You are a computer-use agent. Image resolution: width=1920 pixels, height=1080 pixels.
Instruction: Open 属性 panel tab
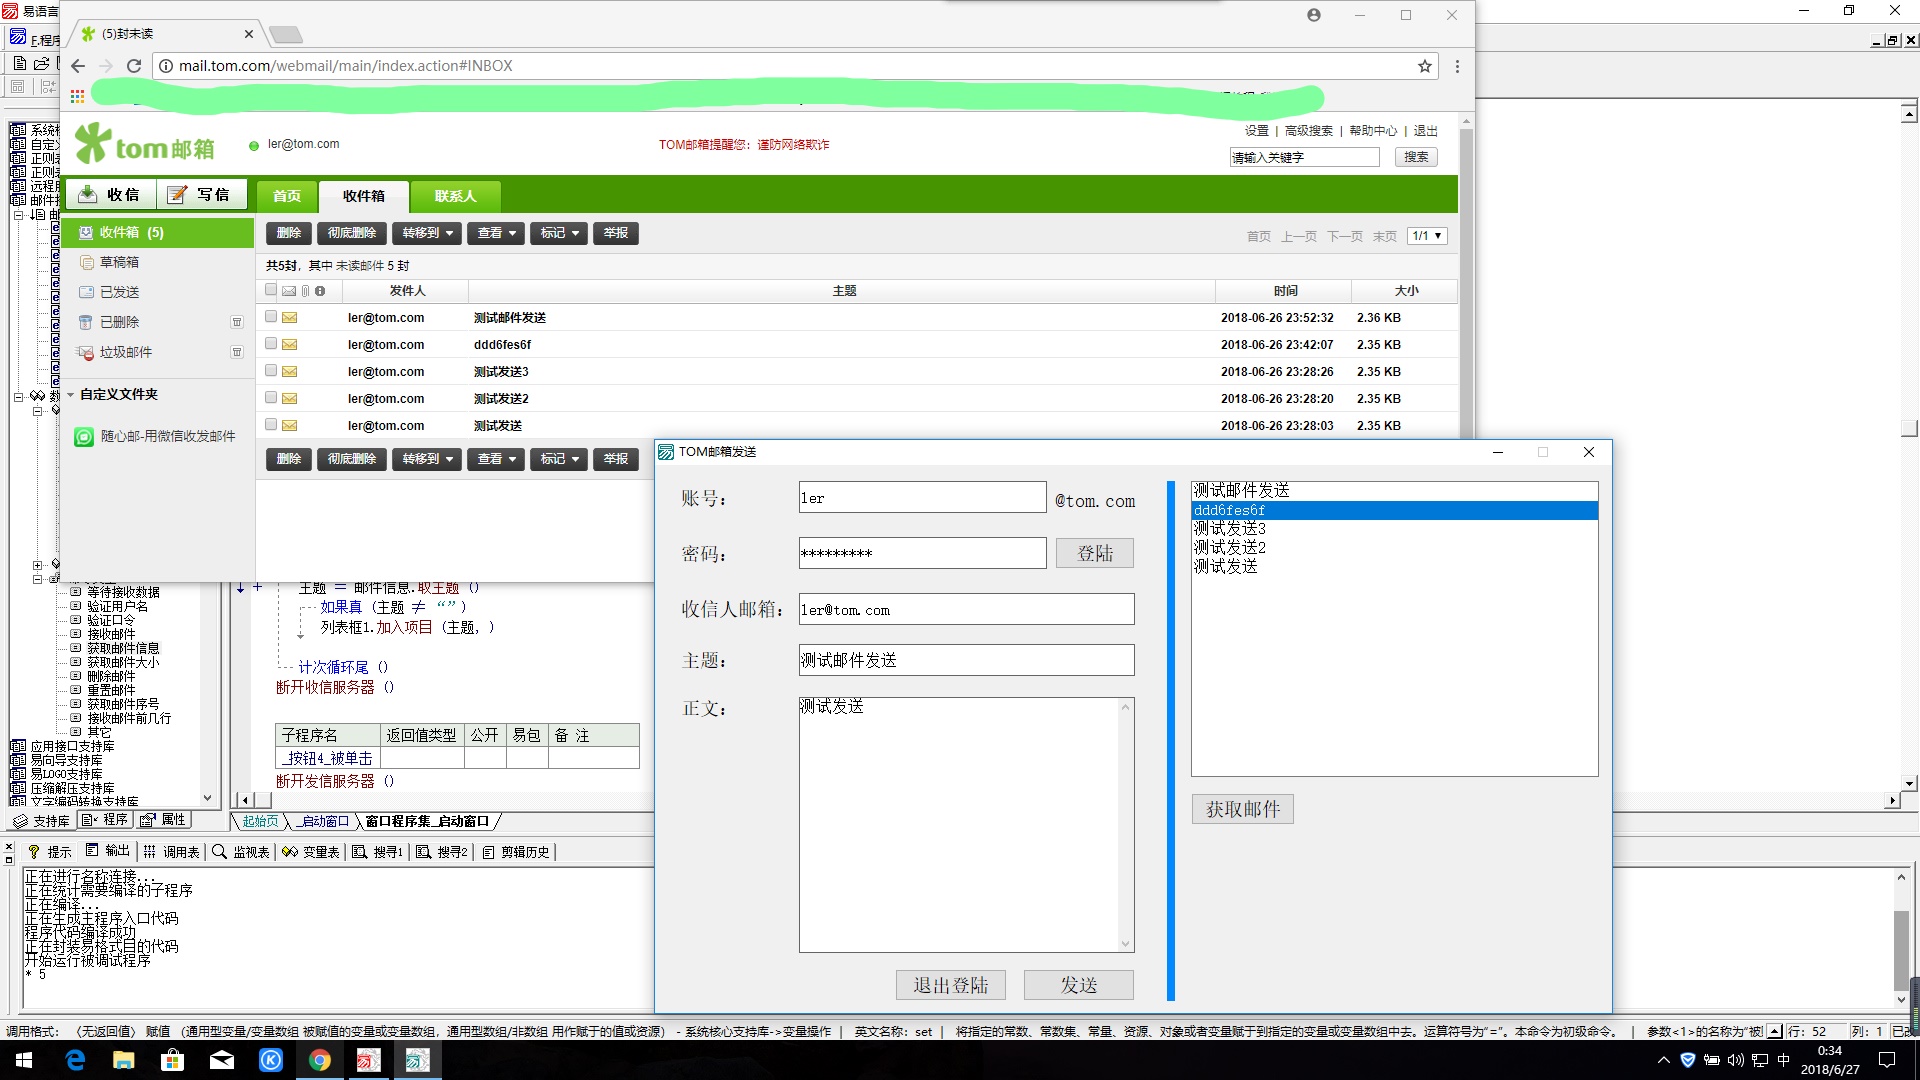(x=163, y=820)
